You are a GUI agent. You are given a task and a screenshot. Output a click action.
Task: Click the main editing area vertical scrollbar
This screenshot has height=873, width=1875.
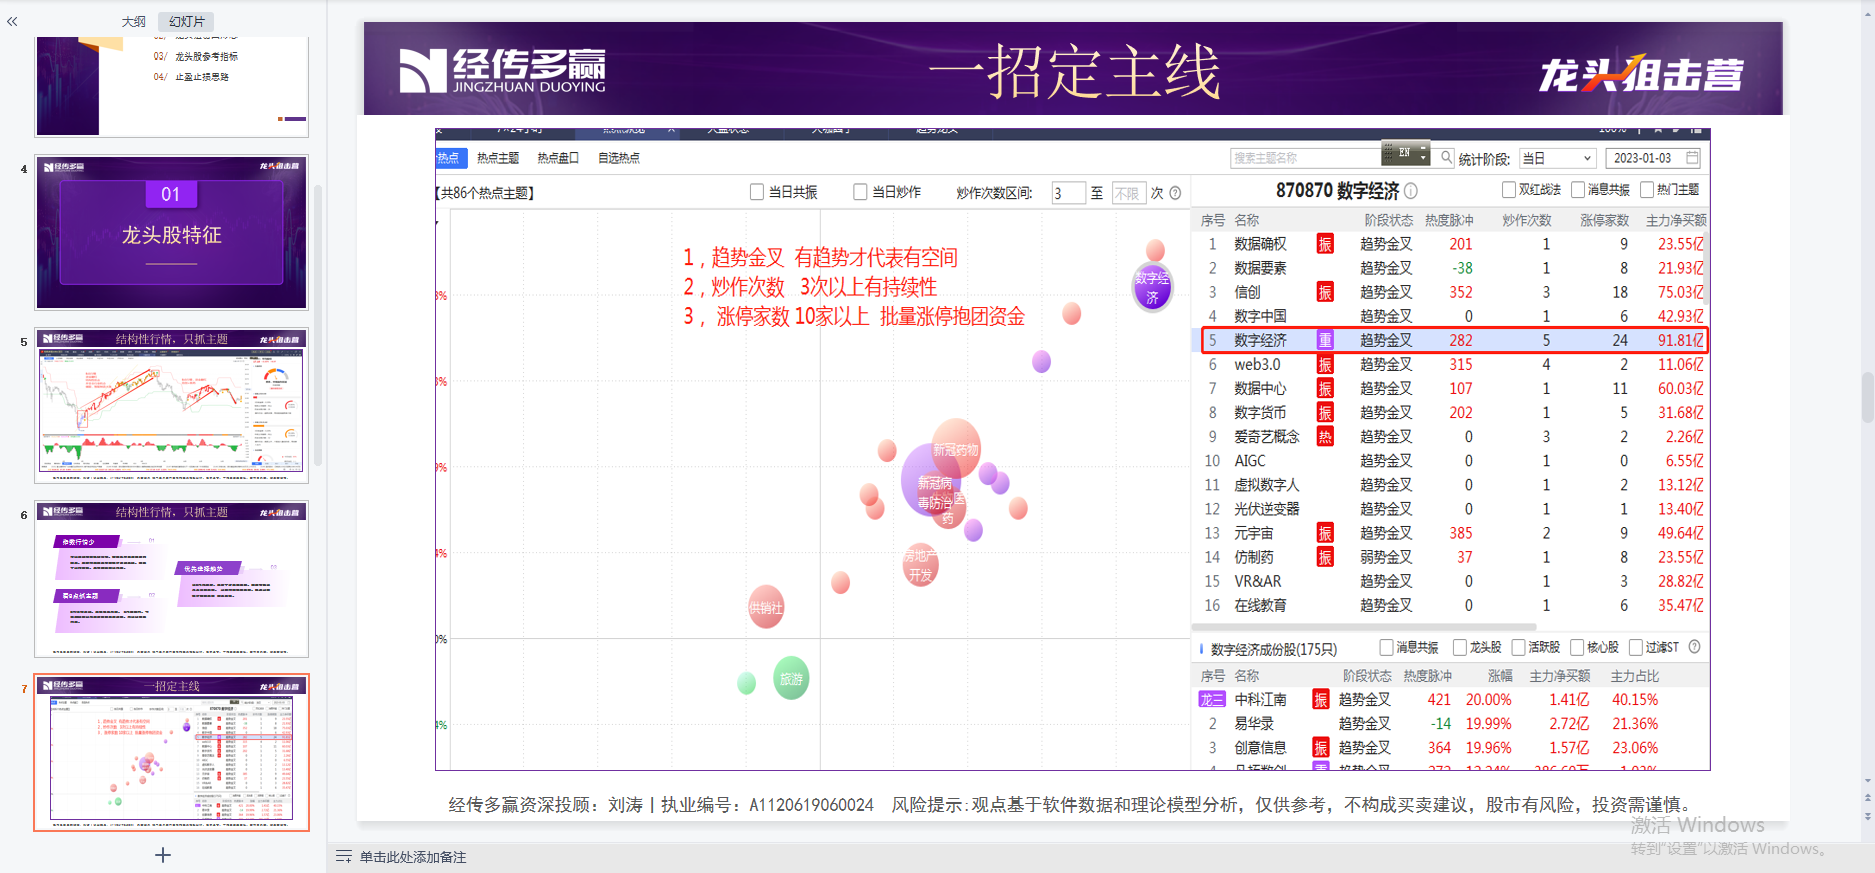[1867, 397]
